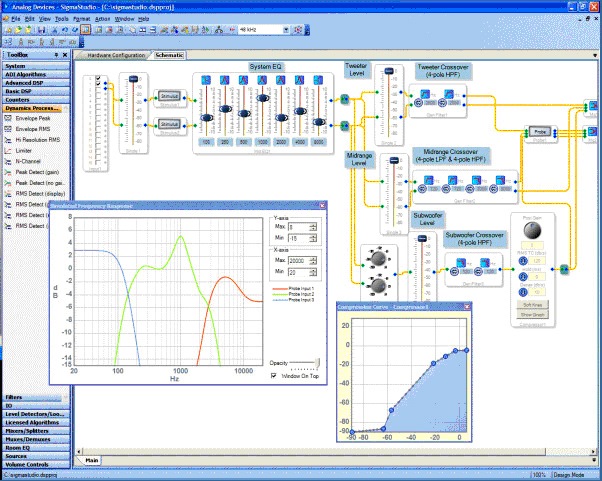Click first filter icon in Tweeter Crossover block

[425, 94]
